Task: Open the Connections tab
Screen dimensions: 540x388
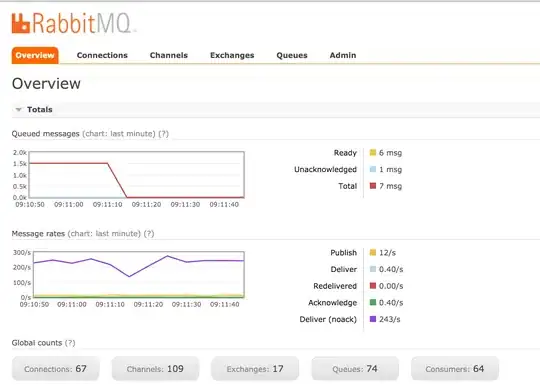Action: pyautogui.click(x=102, y=55)
